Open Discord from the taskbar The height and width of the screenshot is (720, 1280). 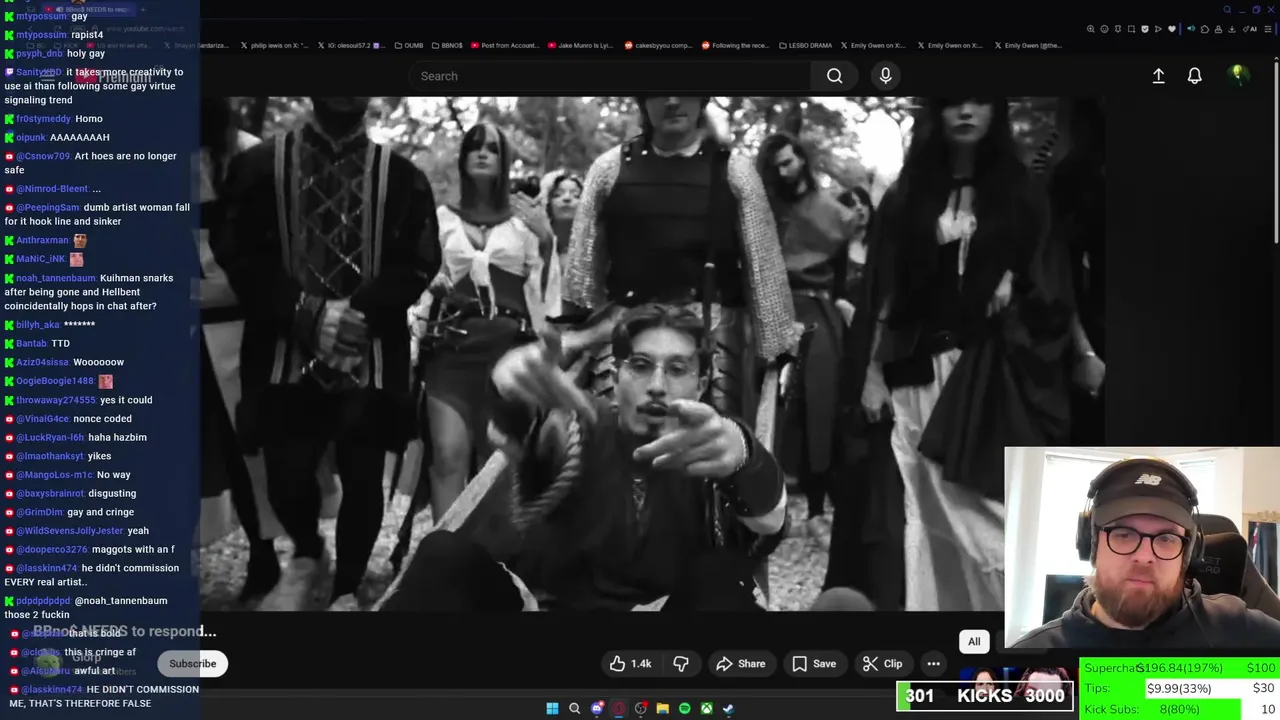click(x=597, y=708)
